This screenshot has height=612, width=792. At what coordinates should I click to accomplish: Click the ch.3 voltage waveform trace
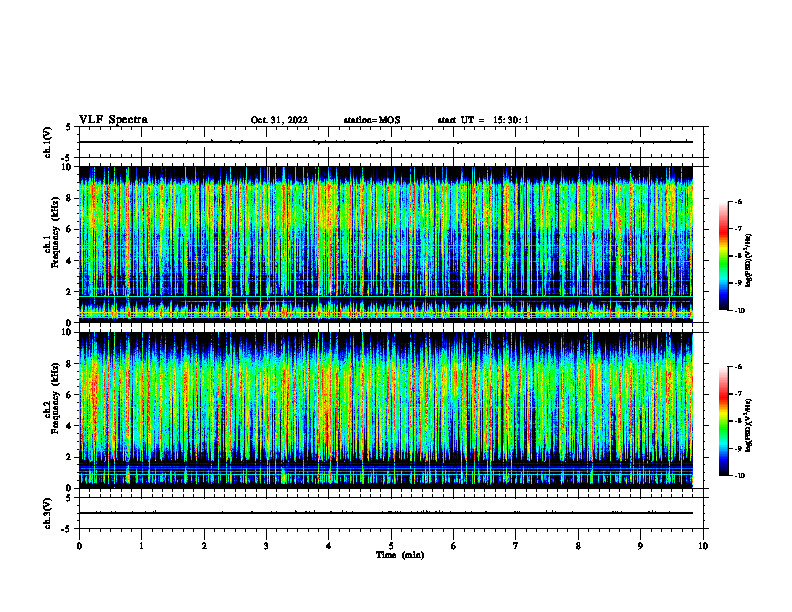tap(386, 513)
